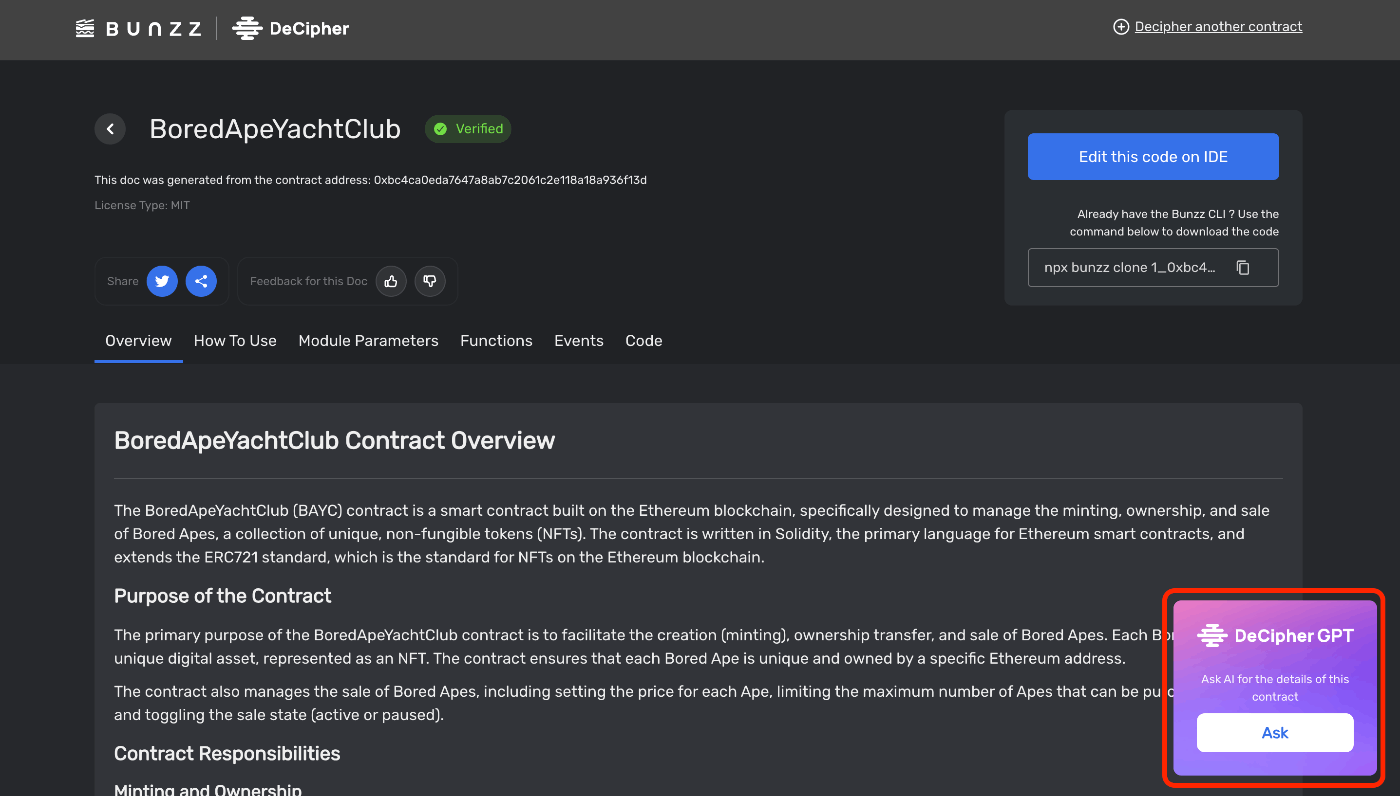Switch to the How To Use tab

coord(235,341)
